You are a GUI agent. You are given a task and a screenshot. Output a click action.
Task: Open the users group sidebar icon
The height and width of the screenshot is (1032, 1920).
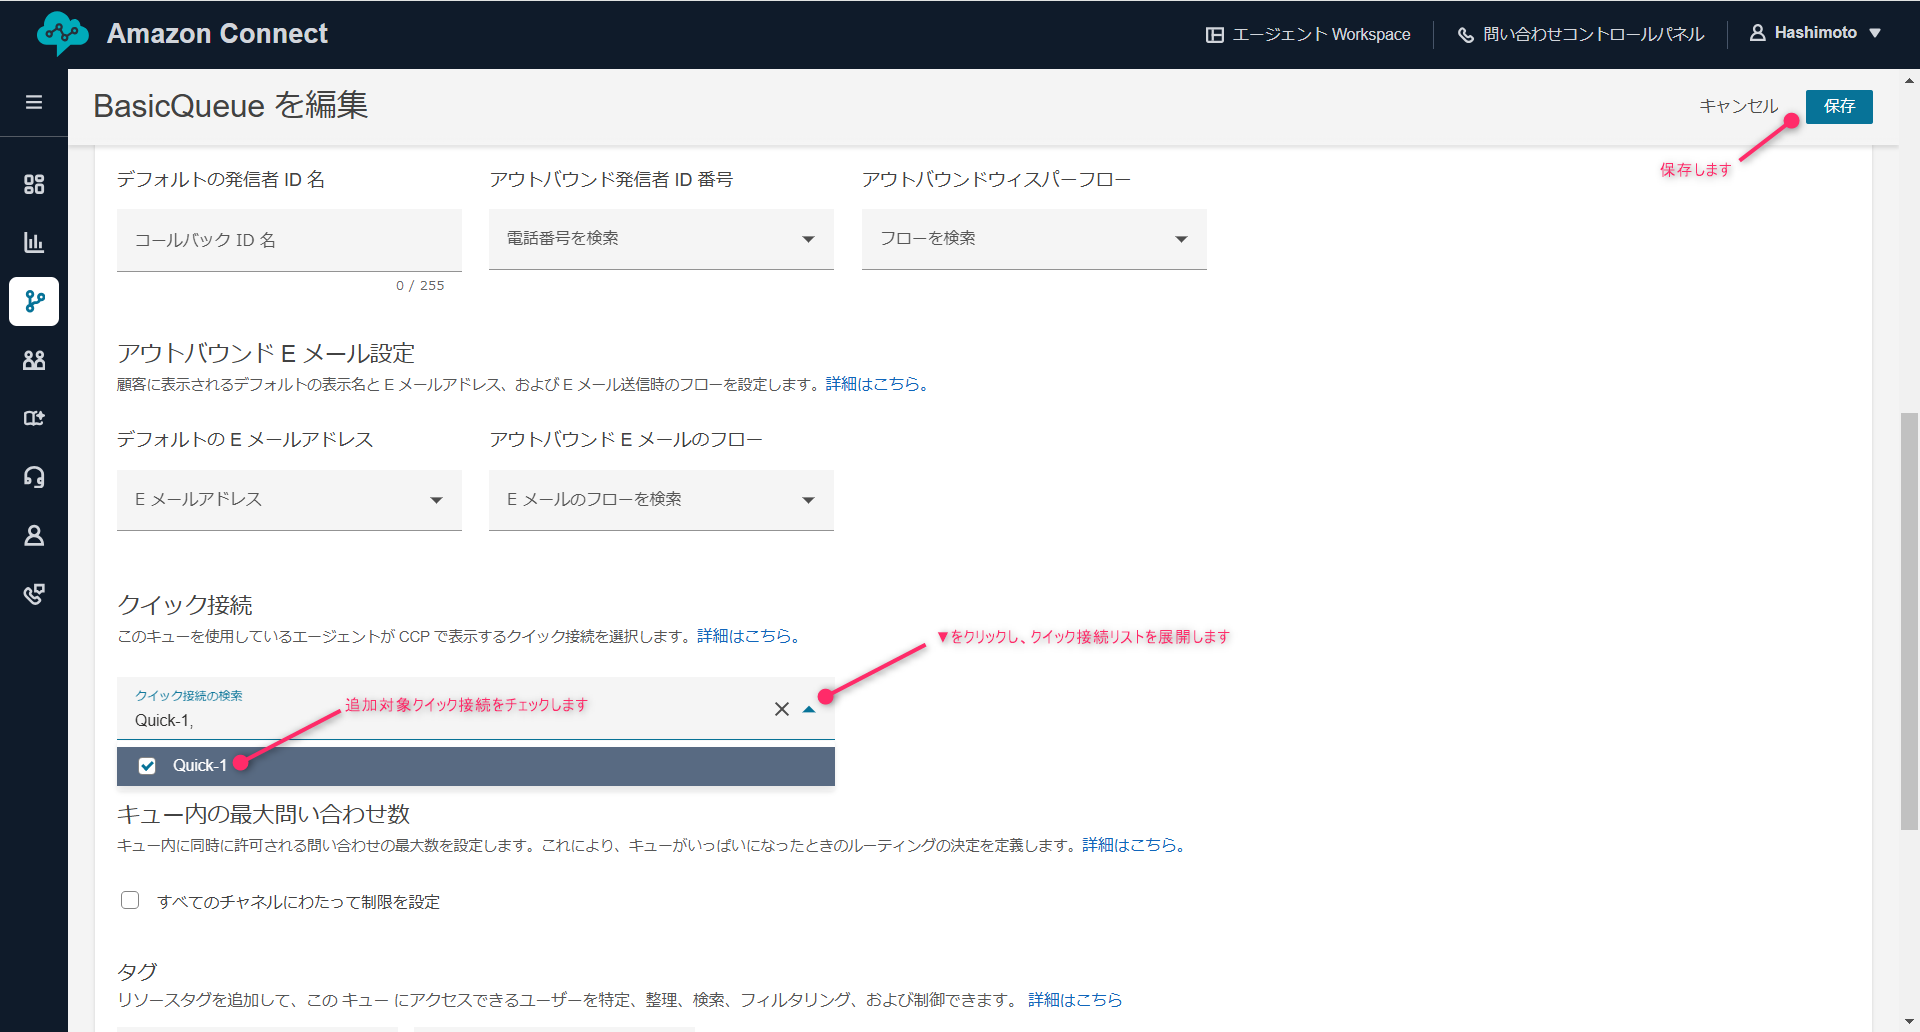[x=34, y=360]
